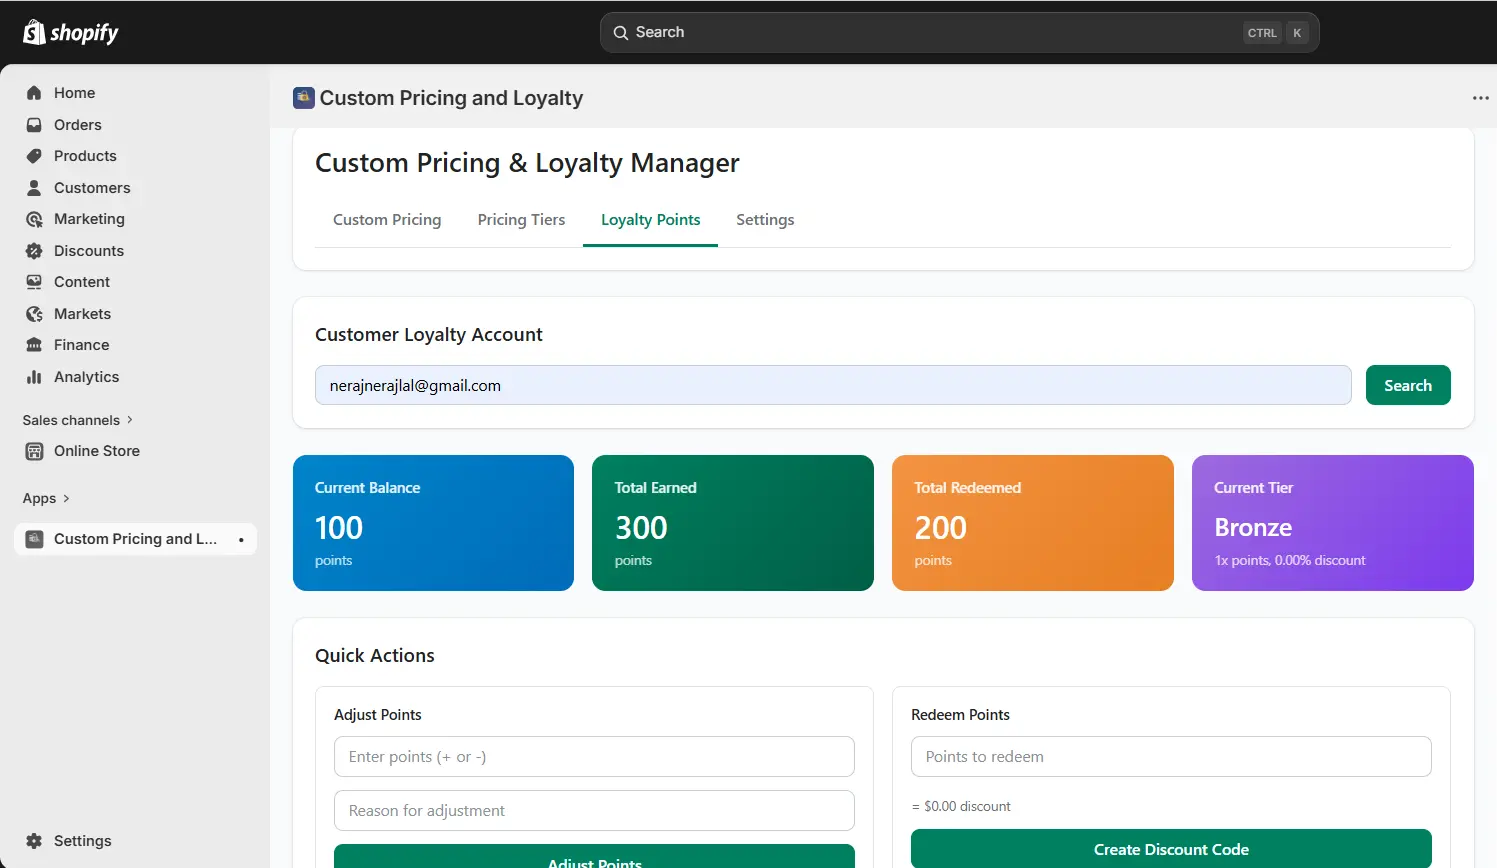Click the Discounts icon in sidebar
Screen dimensions: 1497x868
33,250
